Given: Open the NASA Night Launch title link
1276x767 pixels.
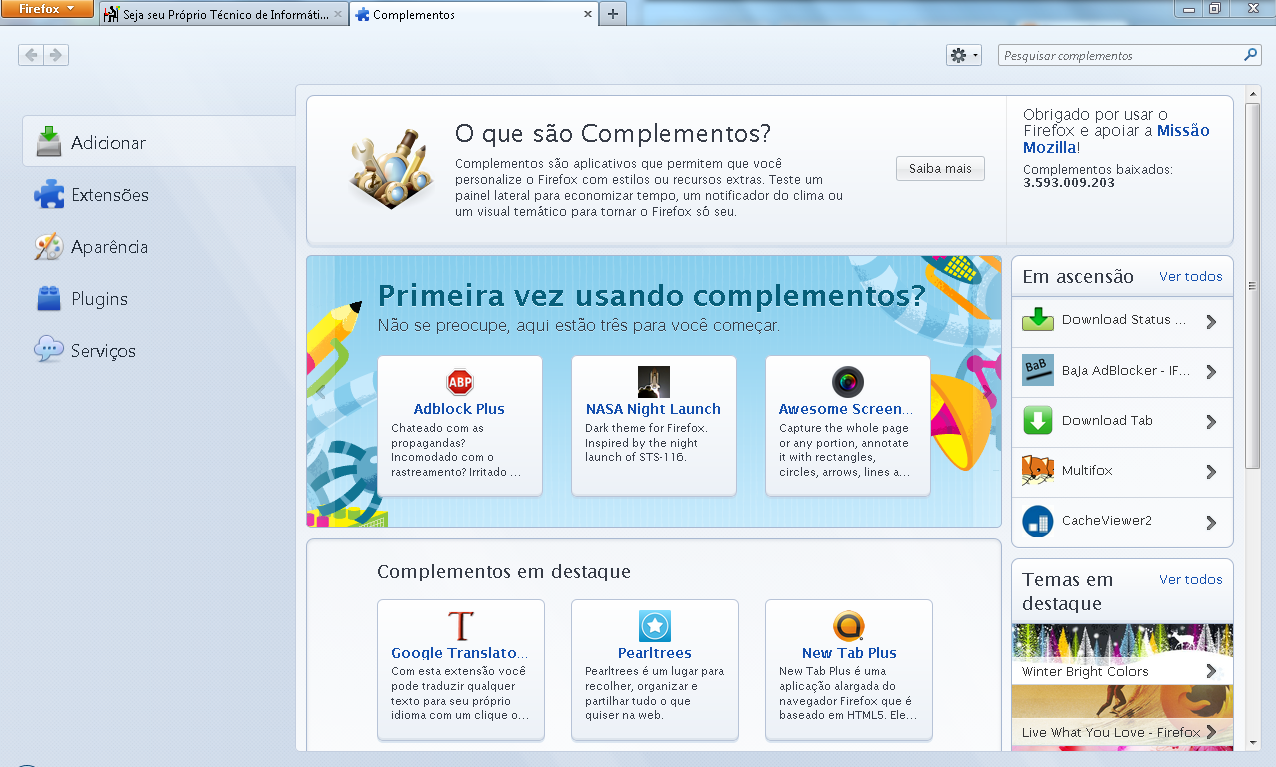Looking at the screenshot, I should coord(653,408).
